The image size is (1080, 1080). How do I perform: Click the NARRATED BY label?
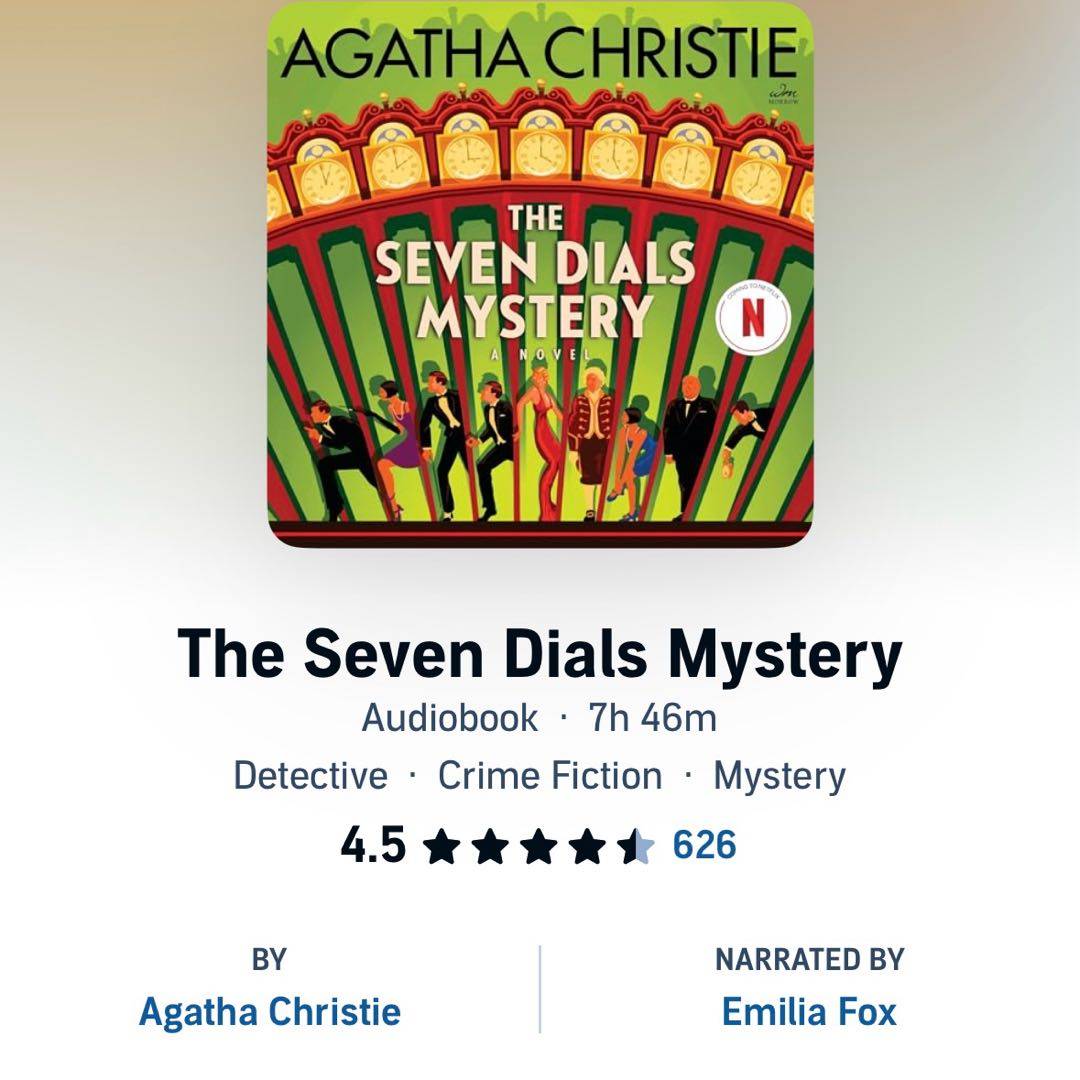point(809,959)
